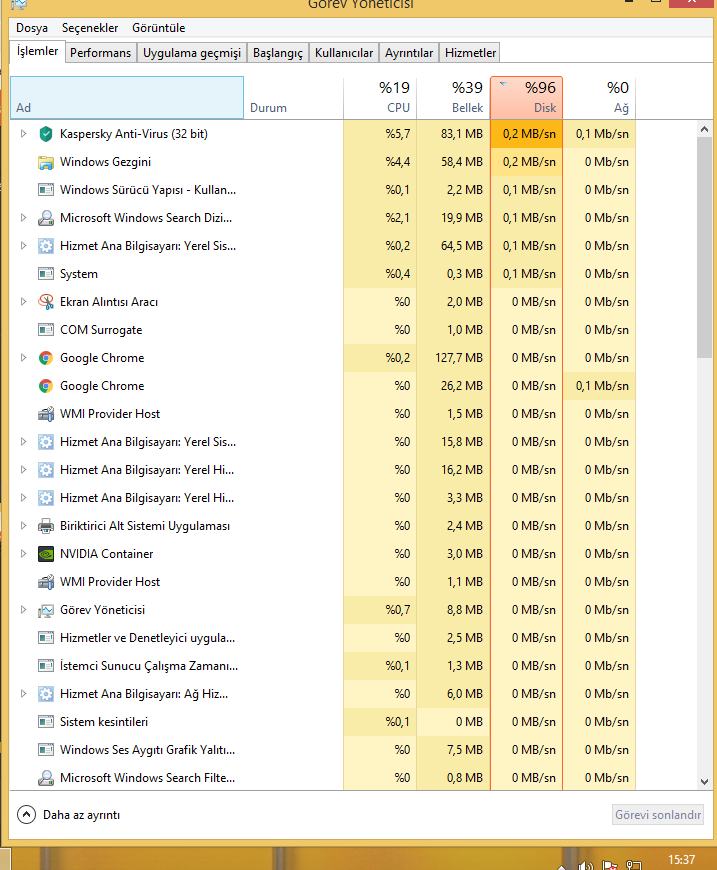Click the 58,4 MB value of Windows Gezgini
Image resolution: width=717 pixels, height=870 pixels.
tap(462, 162)
